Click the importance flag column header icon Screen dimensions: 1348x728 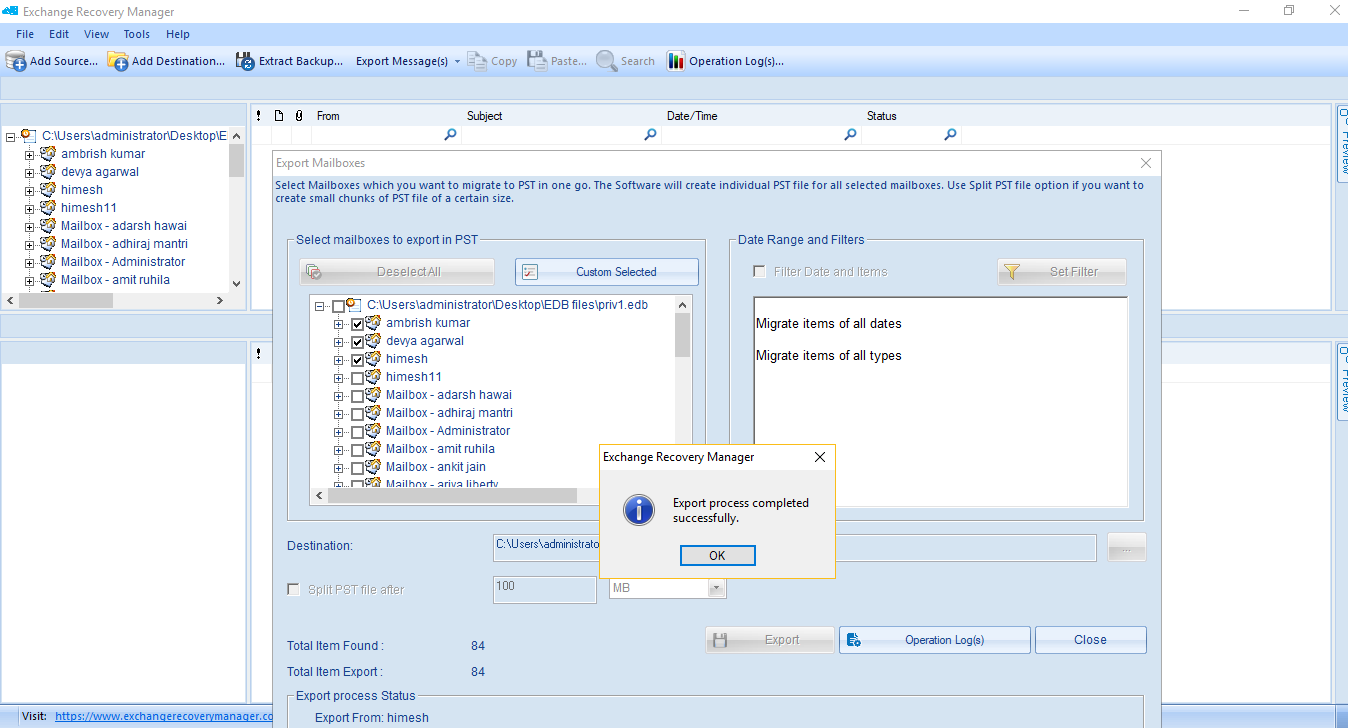click(x=259, y=116)
